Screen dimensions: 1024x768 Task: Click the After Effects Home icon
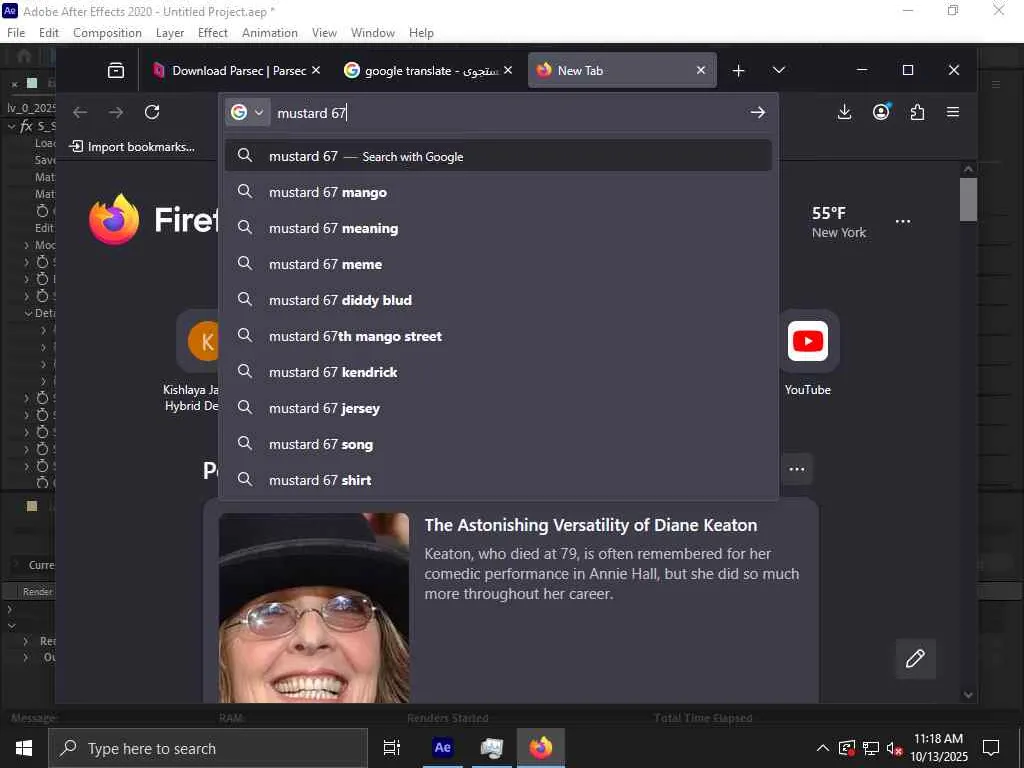(x=24, y=56)
